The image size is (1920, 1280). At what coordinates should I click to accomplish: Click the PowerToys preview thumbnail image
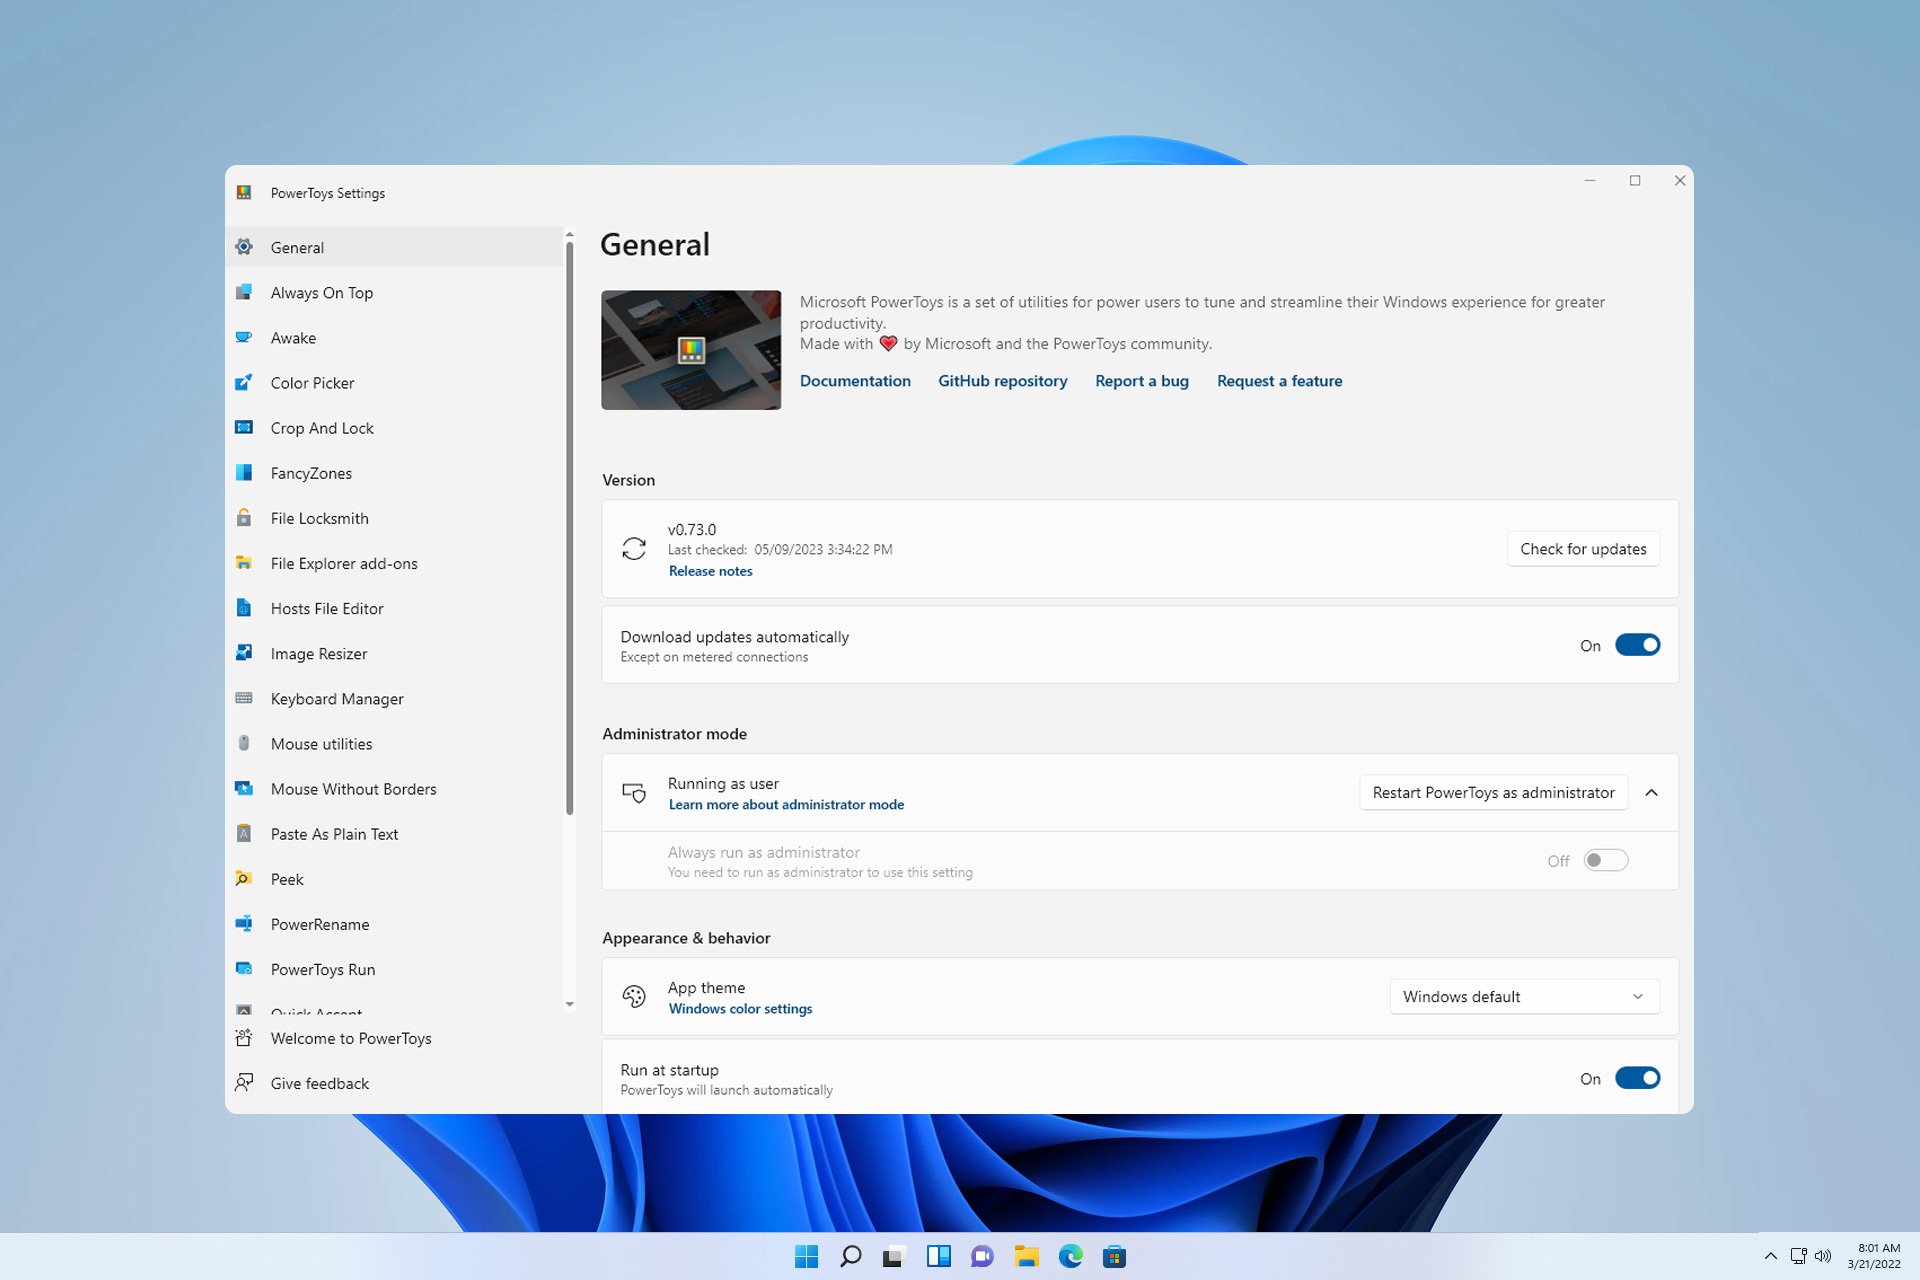[691, 350]
